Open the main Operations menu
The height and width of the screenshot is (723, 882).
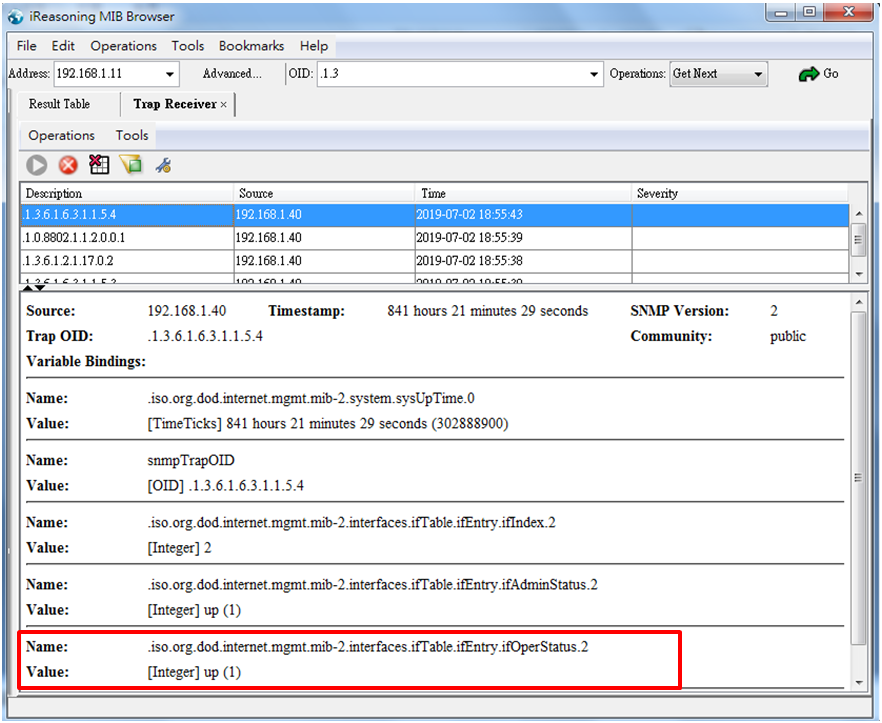[x=124, y=46]
